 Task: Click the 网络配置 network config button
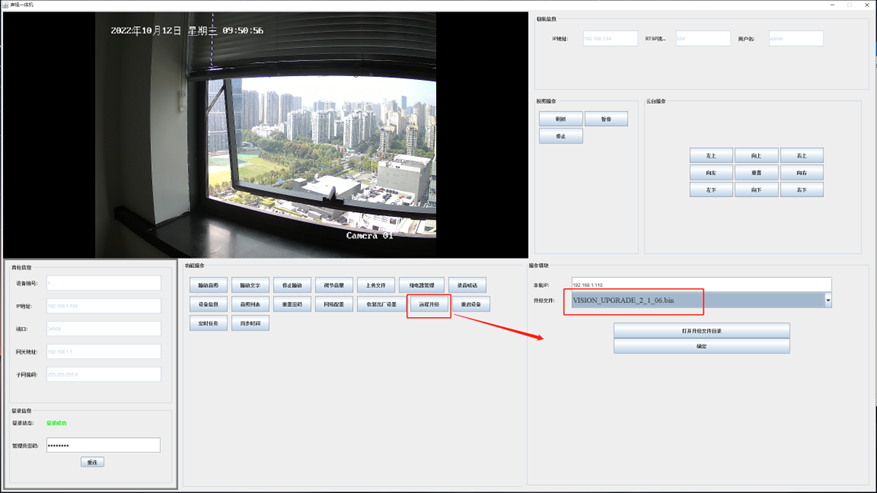[x=334, y=304]
